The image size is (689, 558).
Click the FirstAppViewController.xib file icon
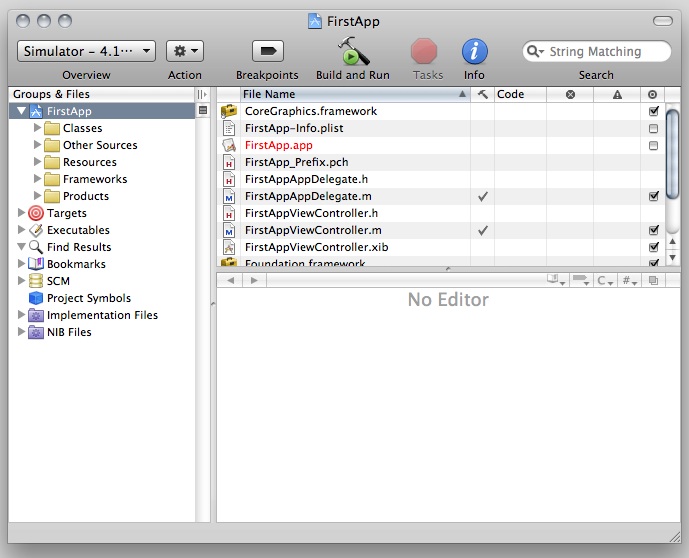pyautogui.click(x=229, y=247)
